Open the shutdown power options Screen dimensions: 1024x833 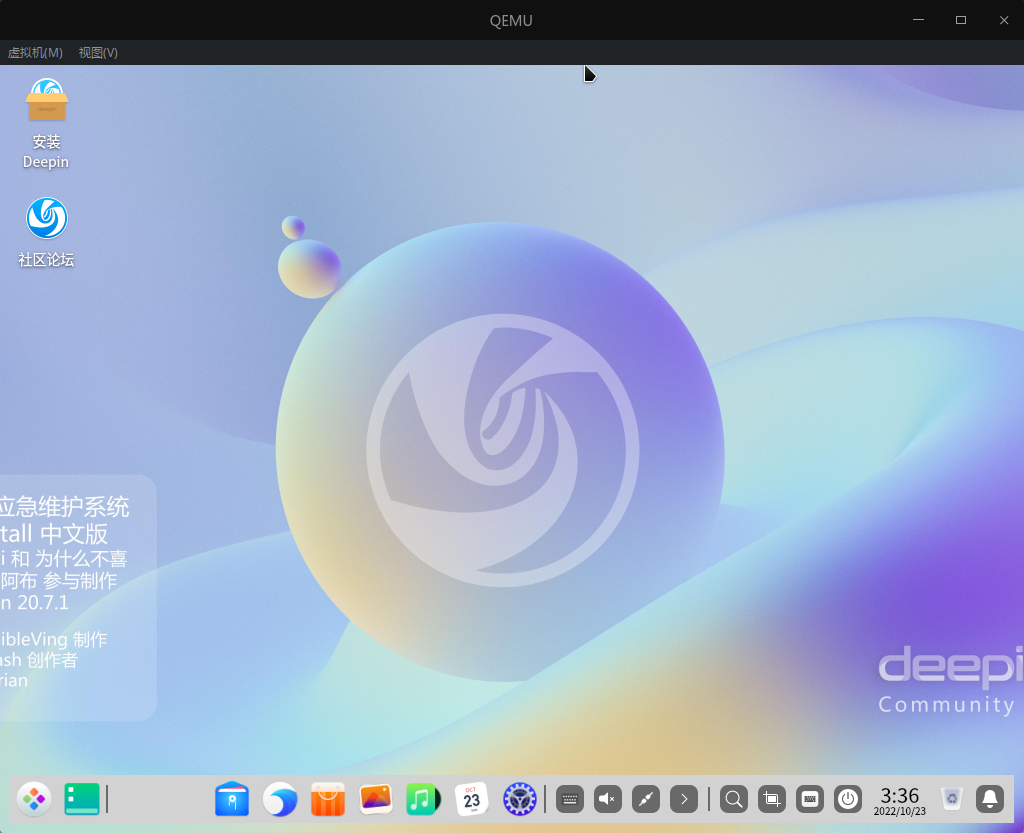click(847, 799)
